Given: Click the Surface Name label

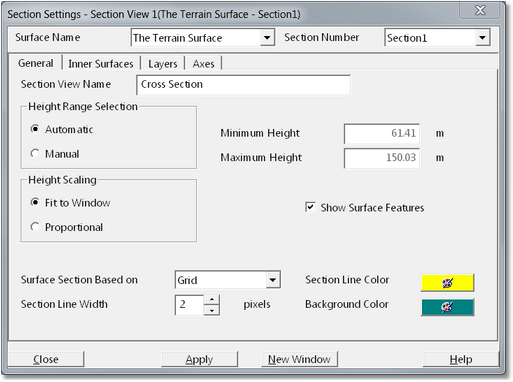Looking at the screenshot, I should [x=48, y=37].
